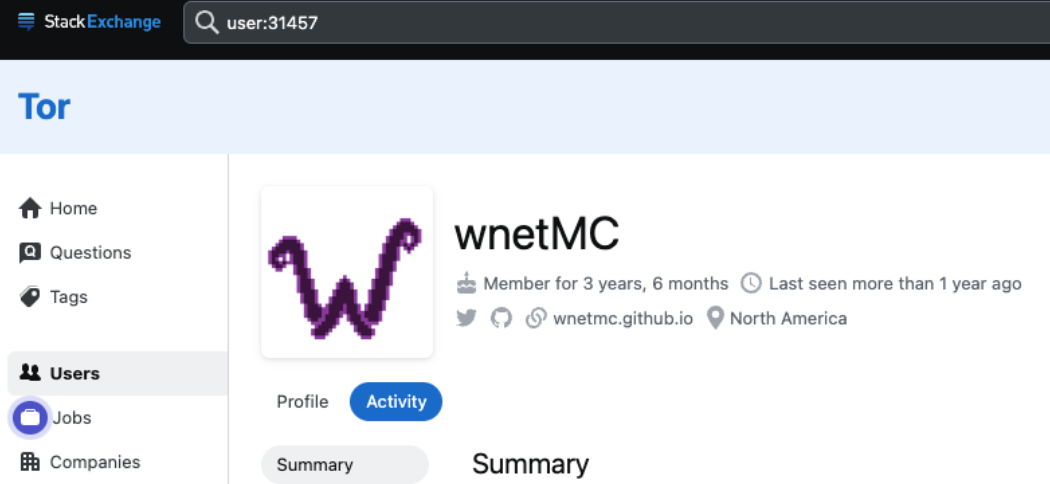This screenshot has height=484, width=1050.
Task: Click the link chain icon beside website
Action: (x=536, y=318)
